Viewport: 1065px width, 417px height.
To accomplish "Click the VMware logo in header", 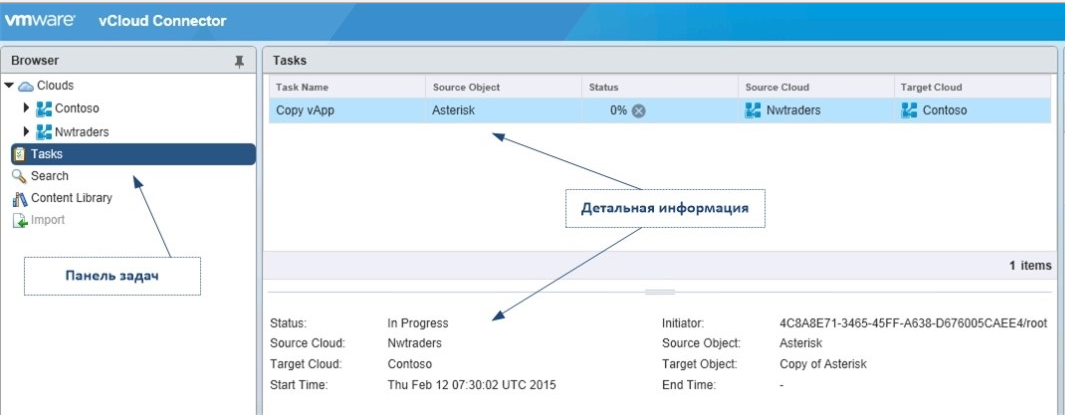I will pyautogui.click(x=40, y=20).
